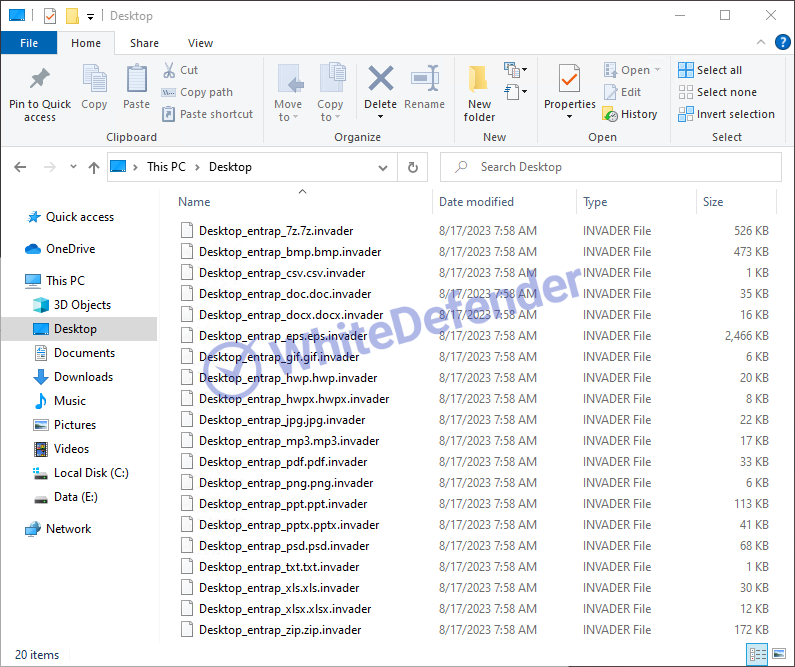Image resolution: width=795 pixels, height=667 pixels.
Task: Sort by the Type column header
Action: (x=636, y=202)
